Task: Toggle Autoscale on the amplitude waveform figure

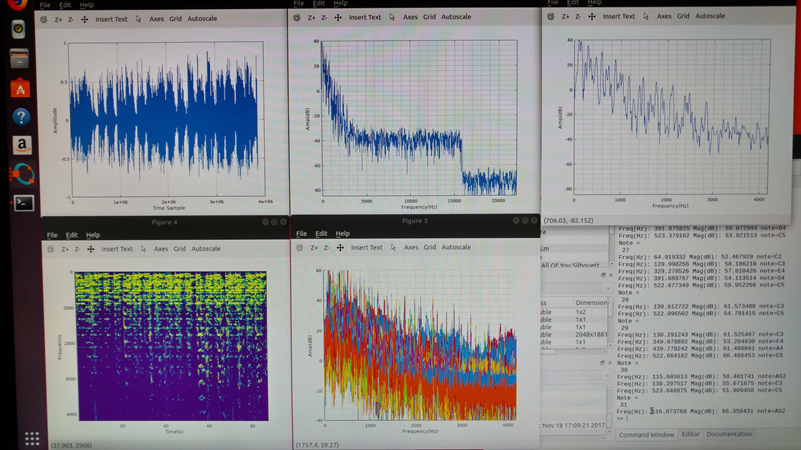Action: pyautogui.click(x=202, y=19)
